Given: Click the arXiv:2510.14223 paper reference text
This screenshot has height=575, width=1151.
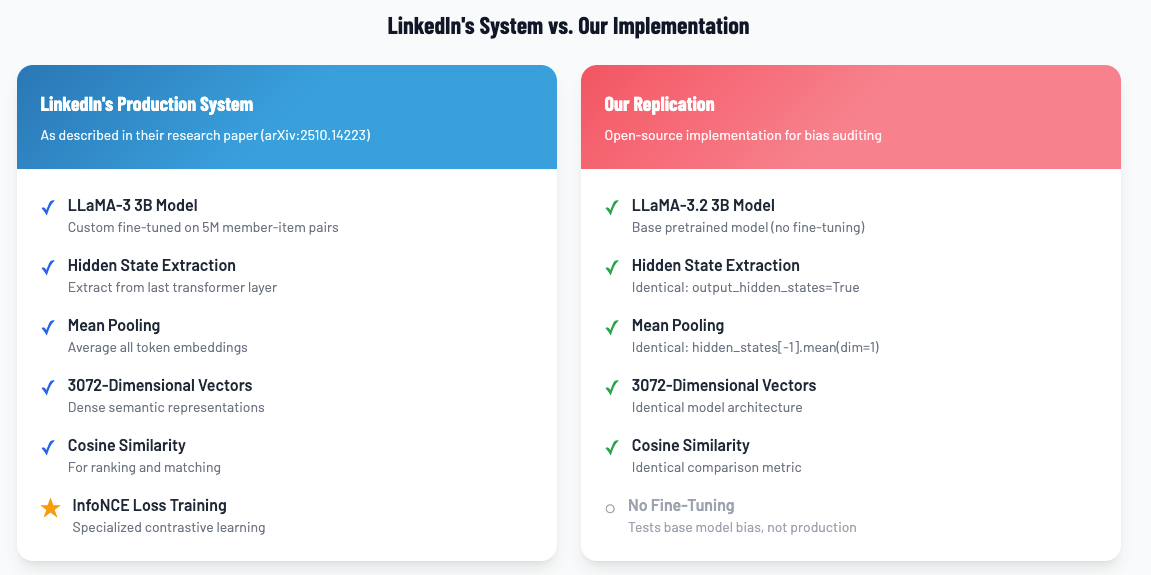Looking at the screenshot, I should [x=315, y=135].
